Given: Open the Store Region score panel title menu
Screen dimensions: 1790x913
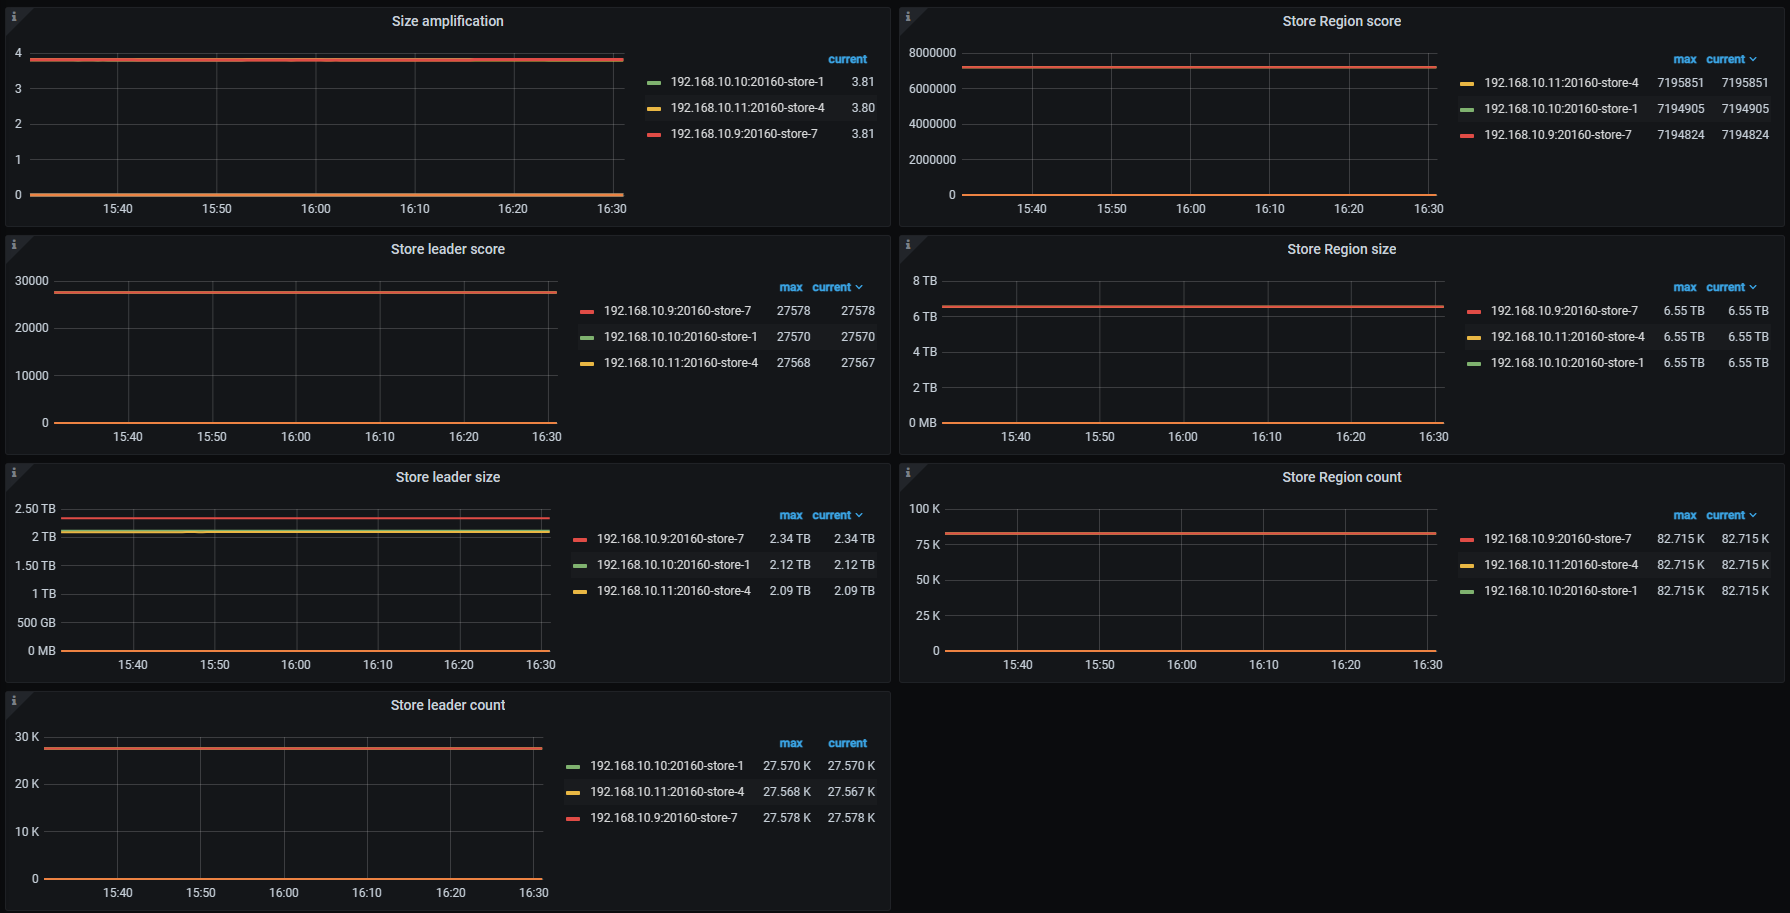Looking at the screenshot, I should click(1341, 21).
